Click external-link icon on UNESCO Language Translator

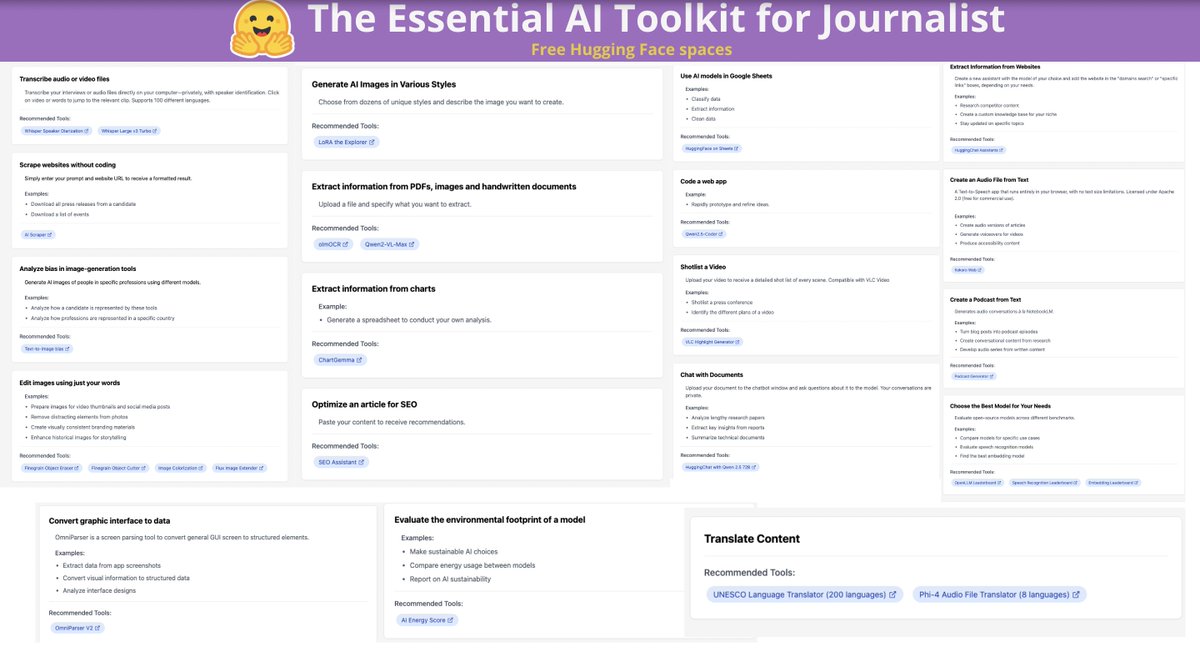click(x=893, y=594)
